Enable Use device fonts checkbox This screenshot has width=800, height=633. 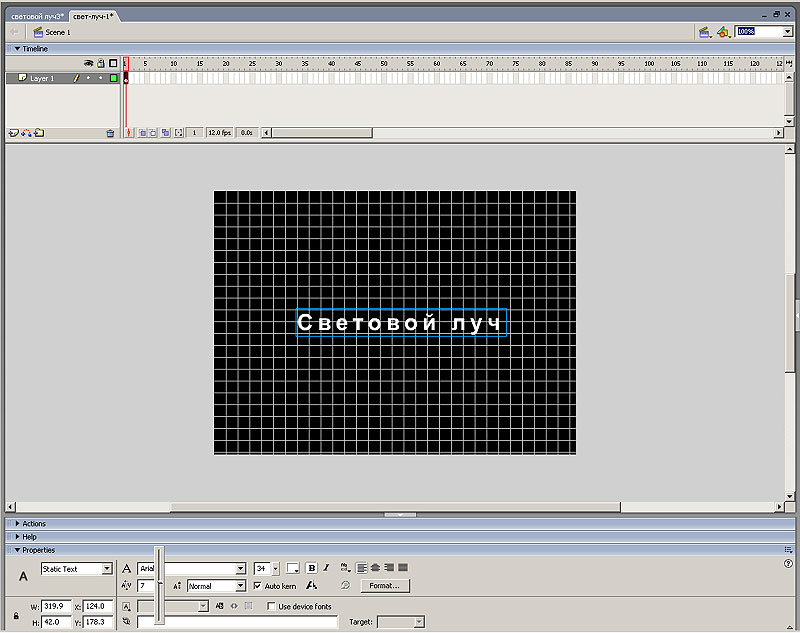click(272, 606)
